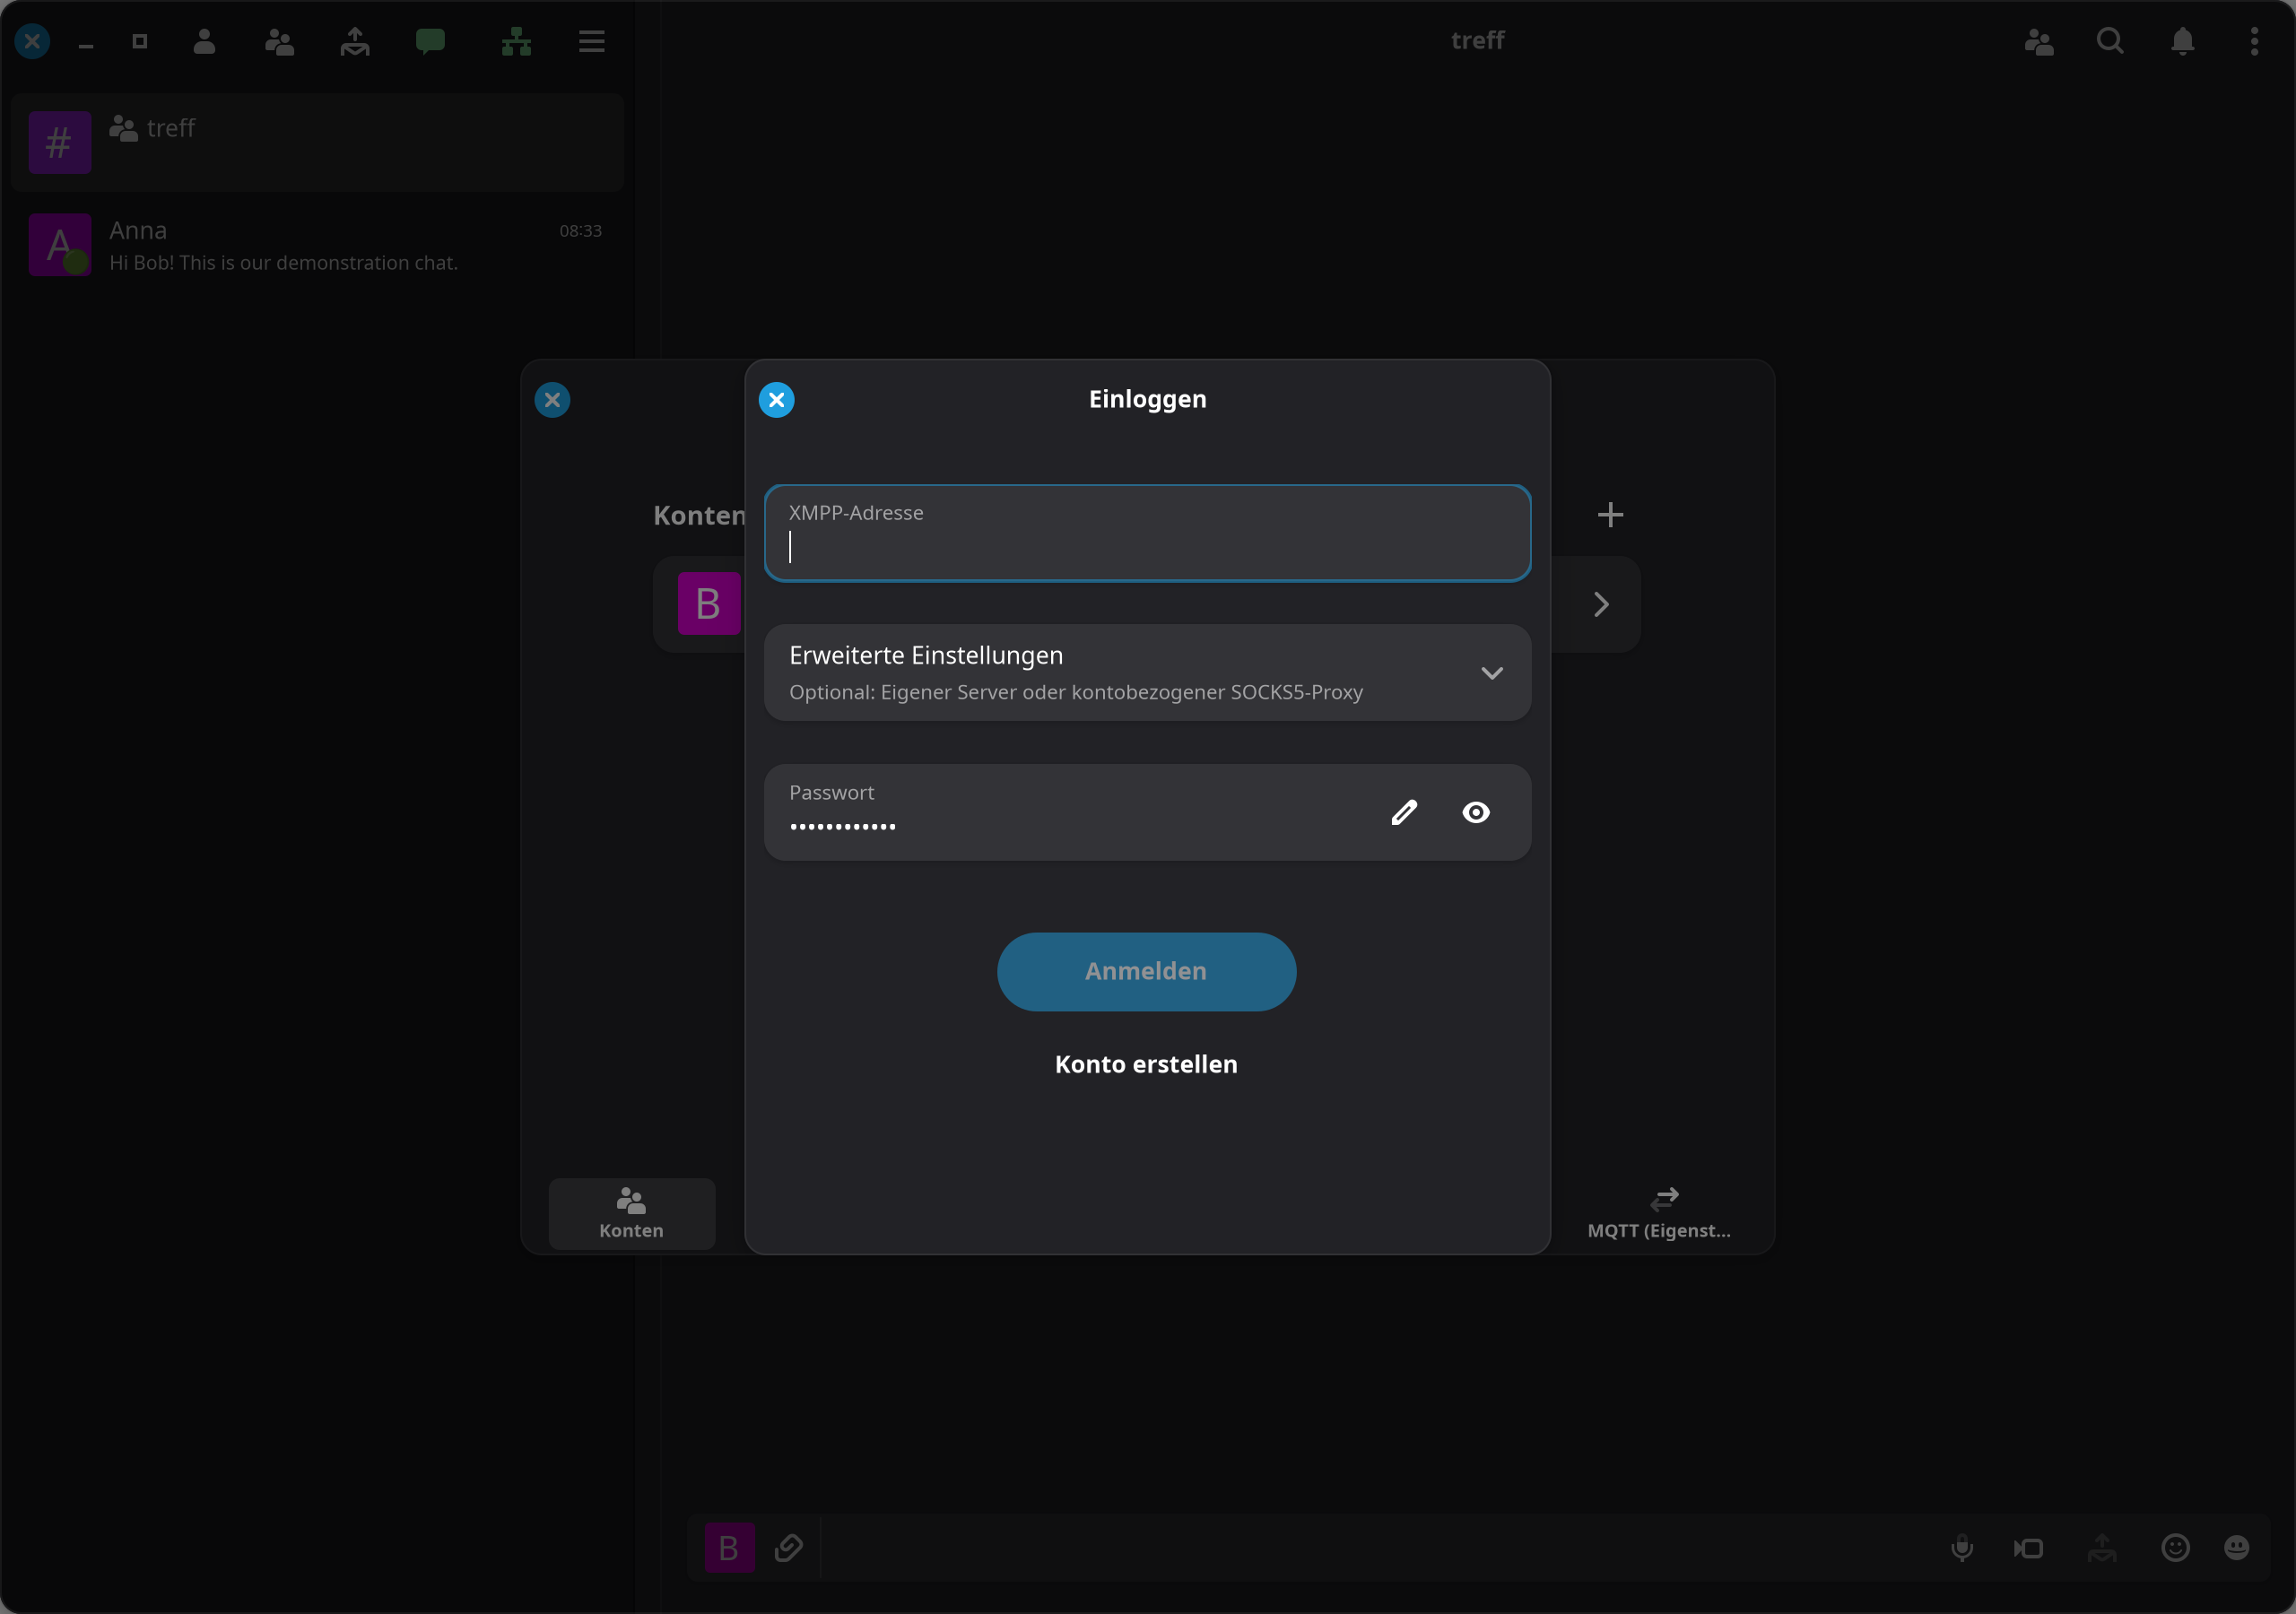The height and width of the screenshot is (1614, 2296).
Task: Click the upload tray icon in top toolbar
Action: tap(355, 41)
